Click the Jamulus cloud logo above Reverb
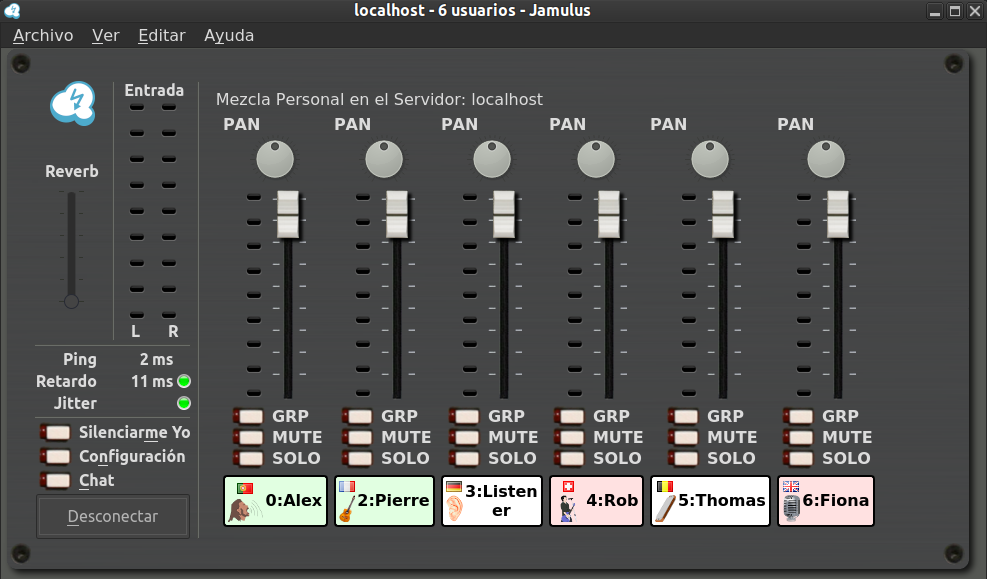 pyautogui.click(x=72, y=103)
